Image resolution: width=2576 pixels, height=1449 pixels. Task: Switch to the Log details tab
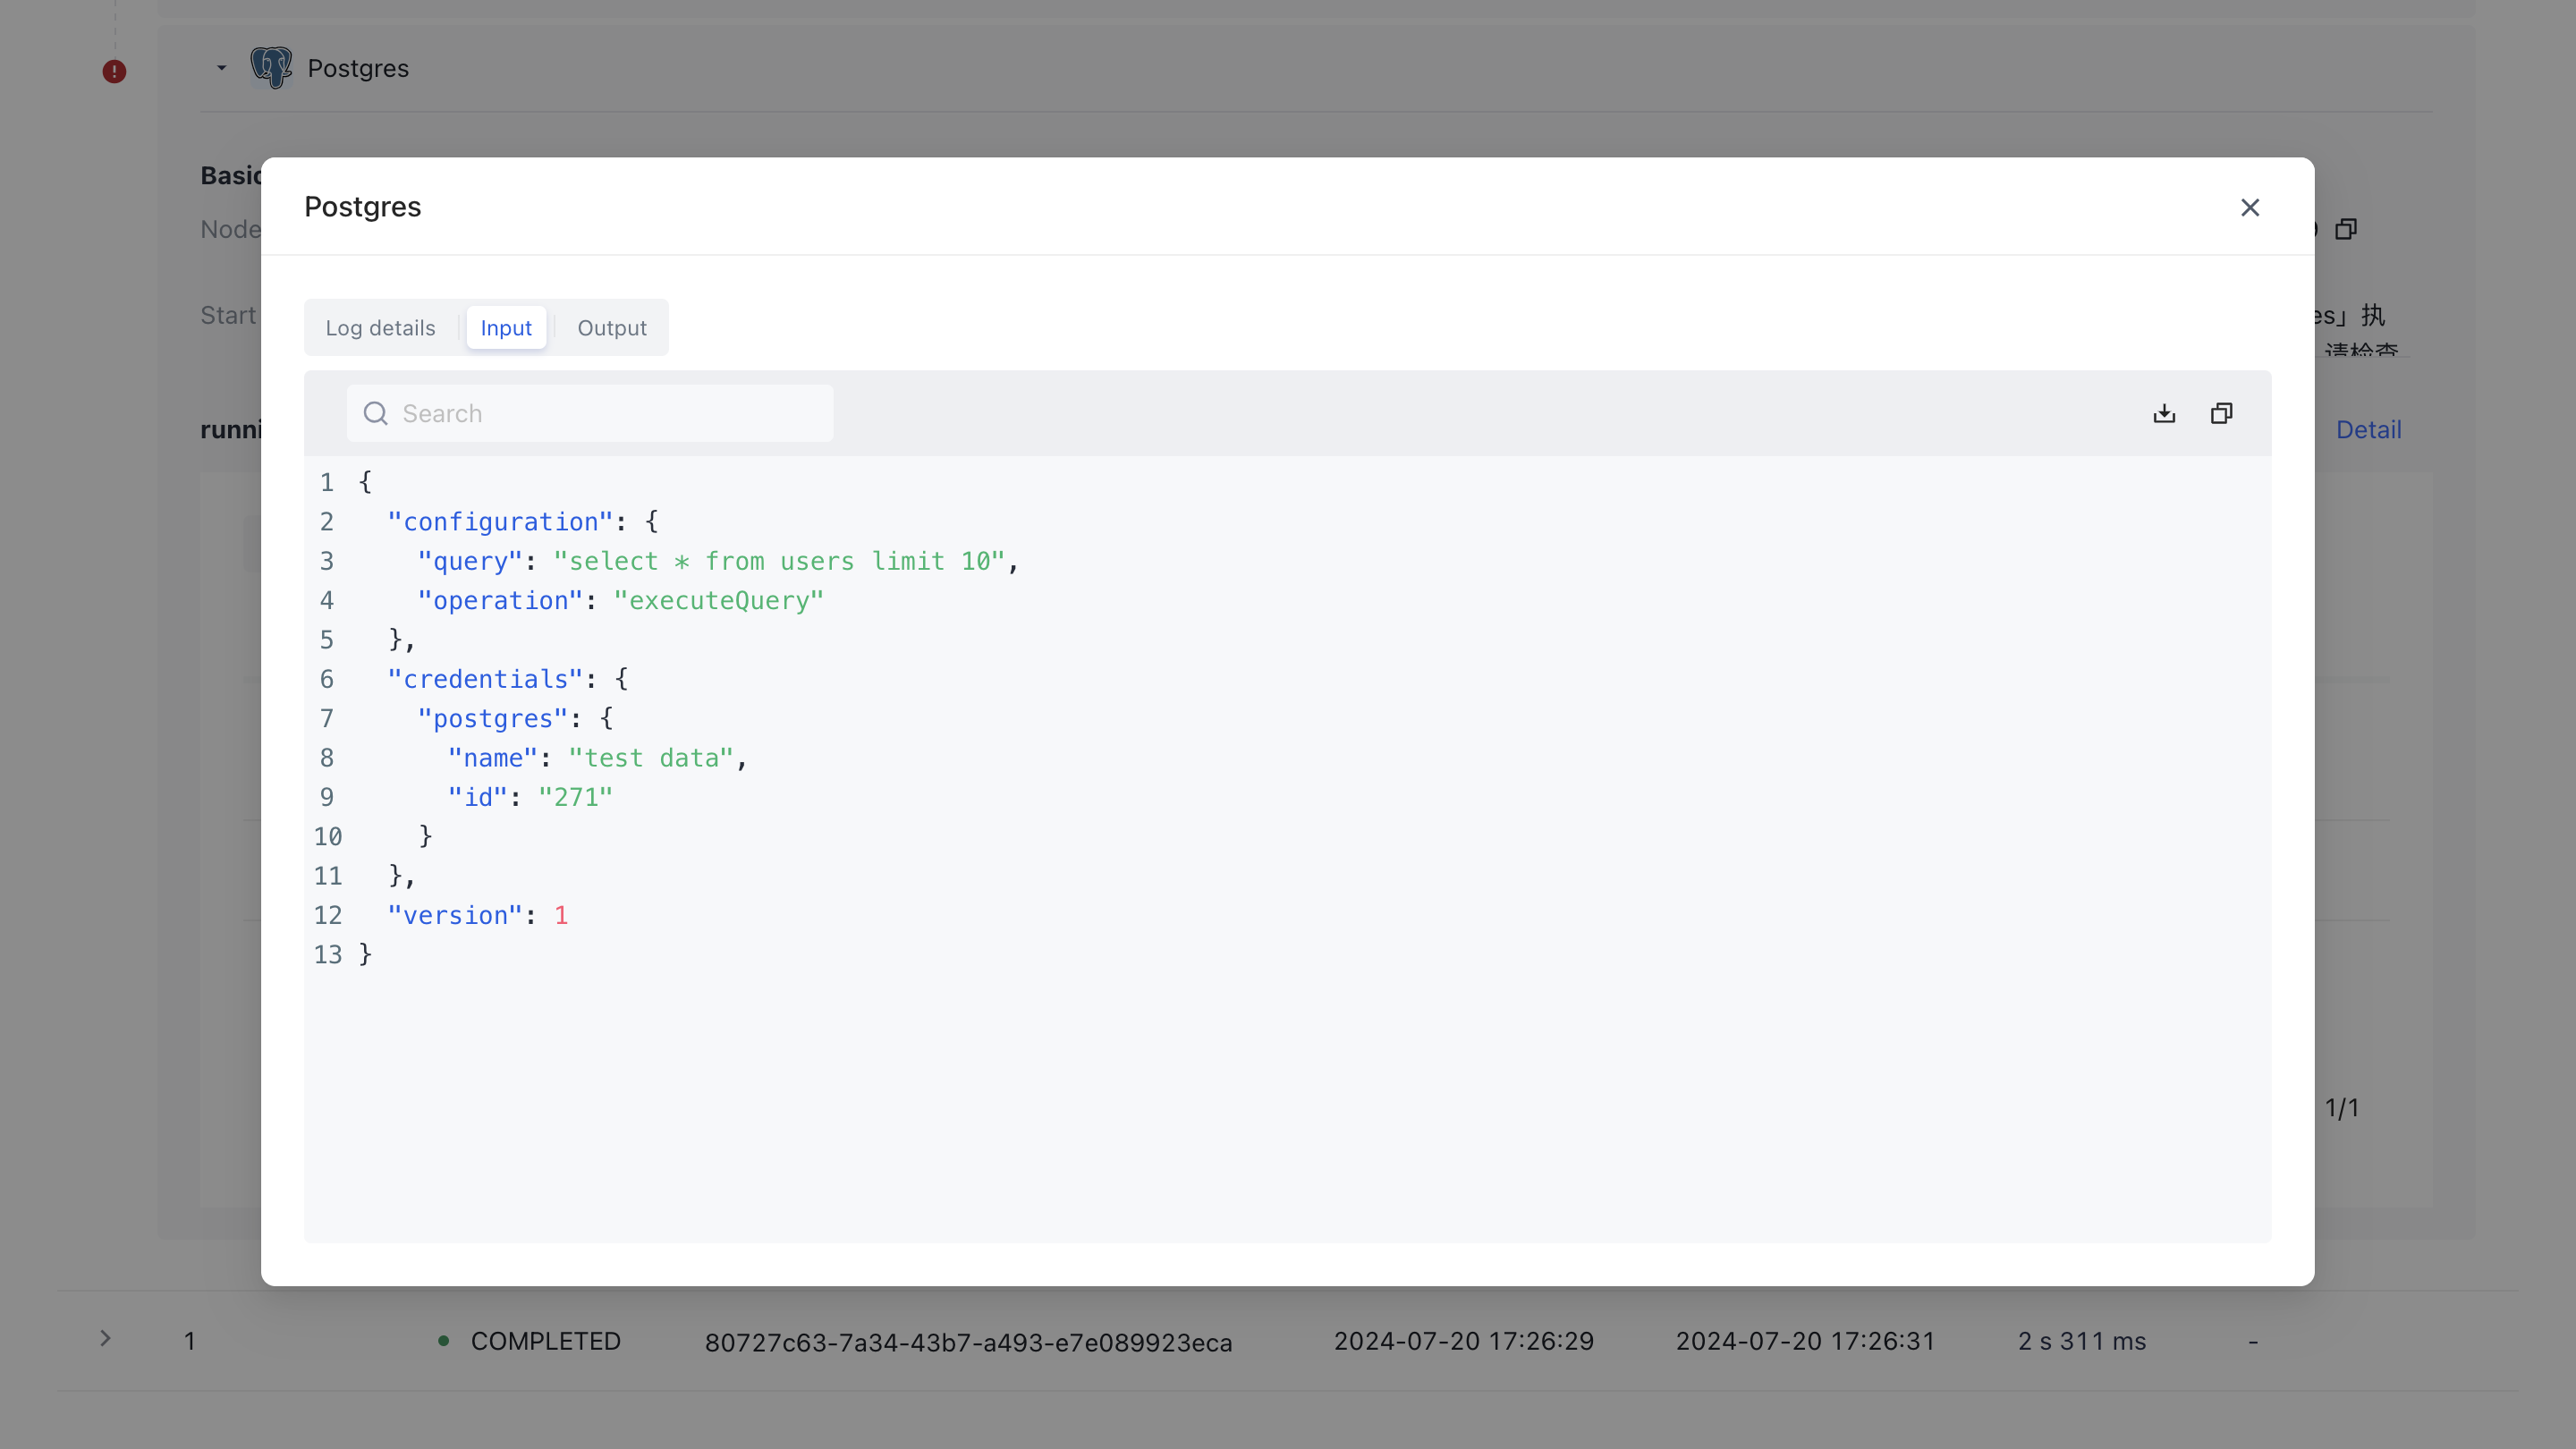point(380,328)
